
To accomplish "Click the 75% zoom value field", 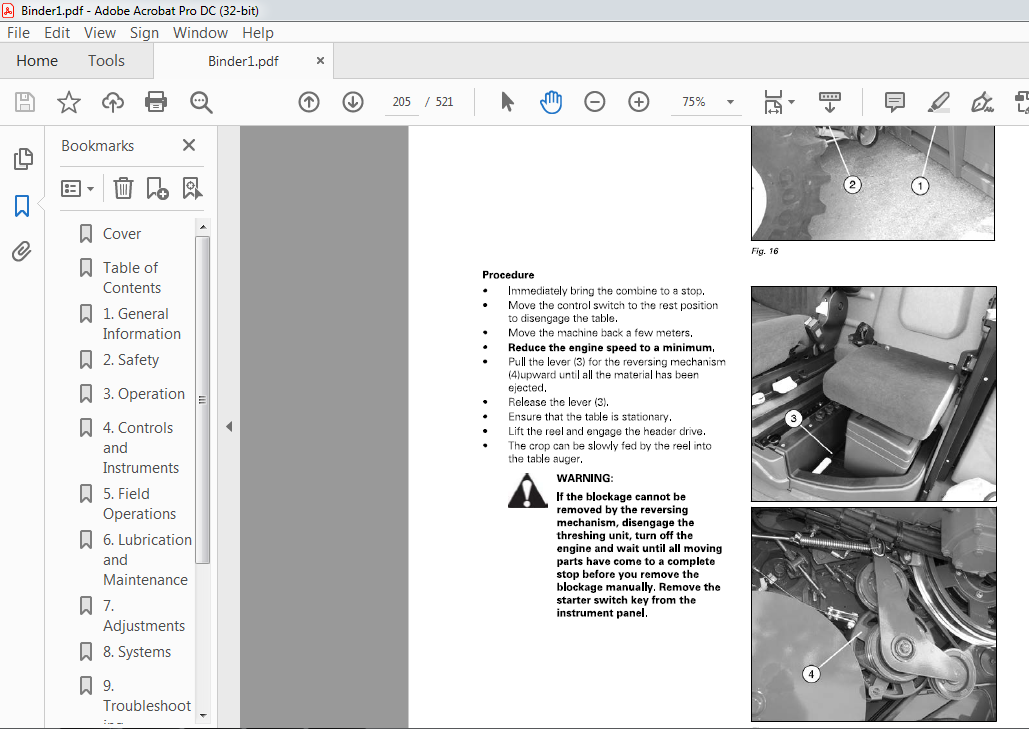I will [694, 102].
